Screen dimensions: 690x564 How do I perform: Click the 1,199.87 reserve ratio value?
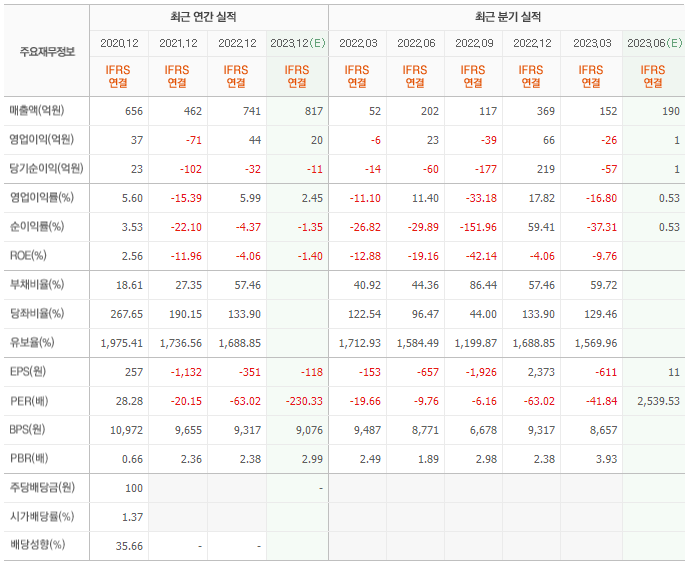476,343
